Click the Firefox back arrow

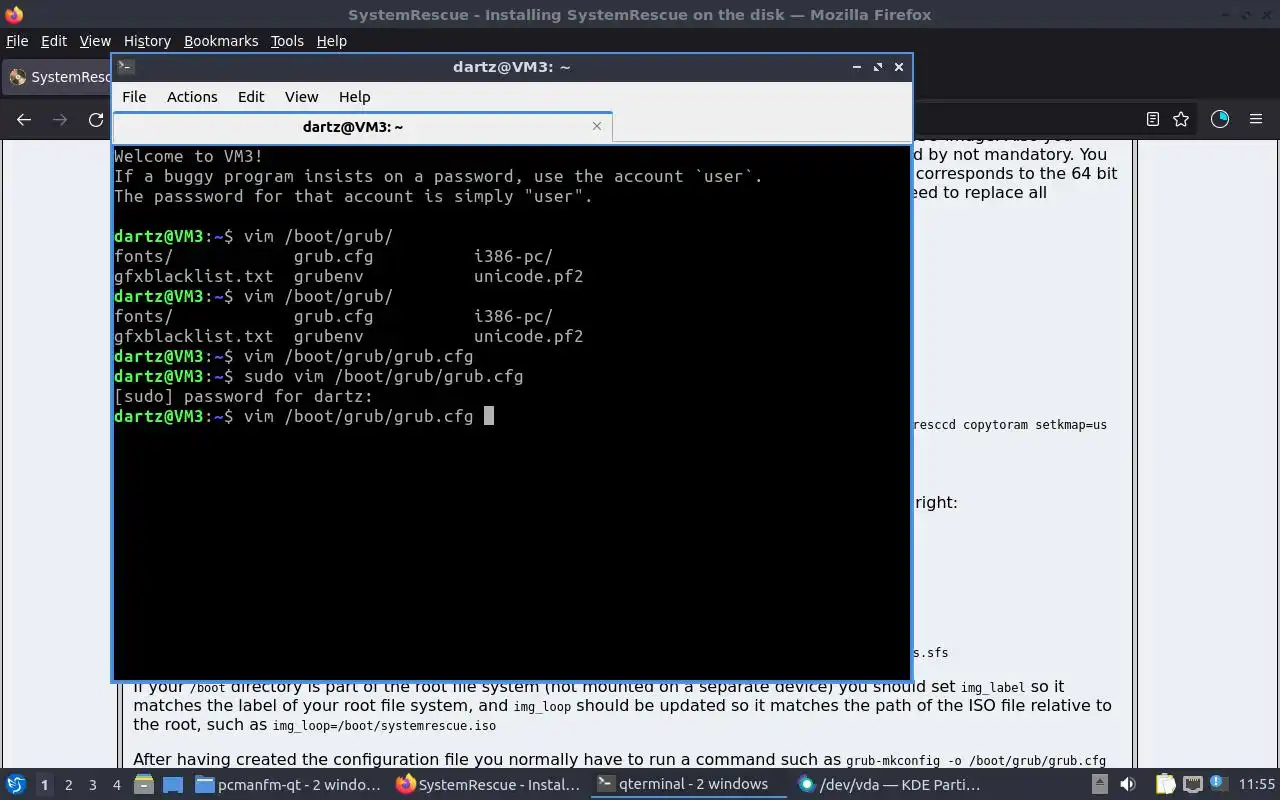tap(24, 119)
